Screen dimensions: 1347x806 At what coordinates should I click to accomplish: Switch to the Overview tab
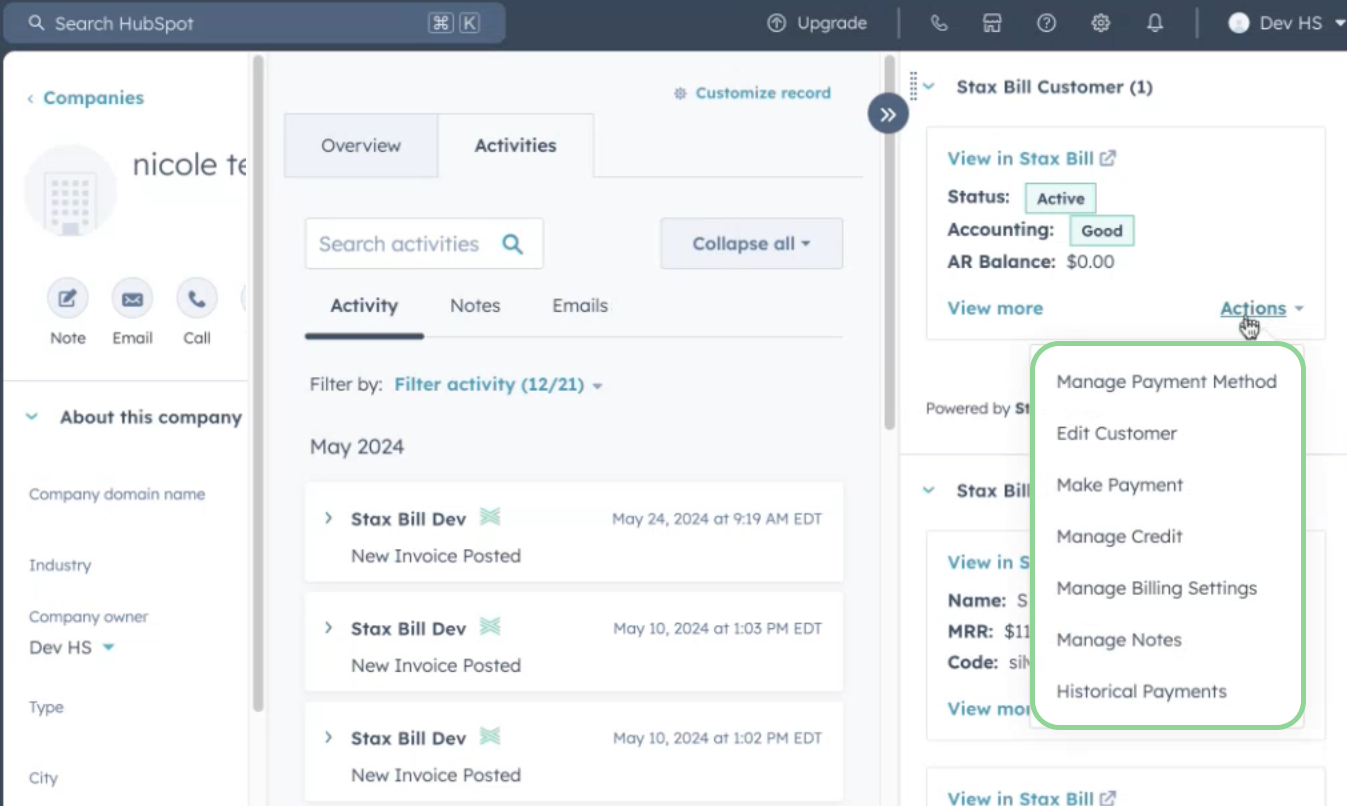[361, 146]
